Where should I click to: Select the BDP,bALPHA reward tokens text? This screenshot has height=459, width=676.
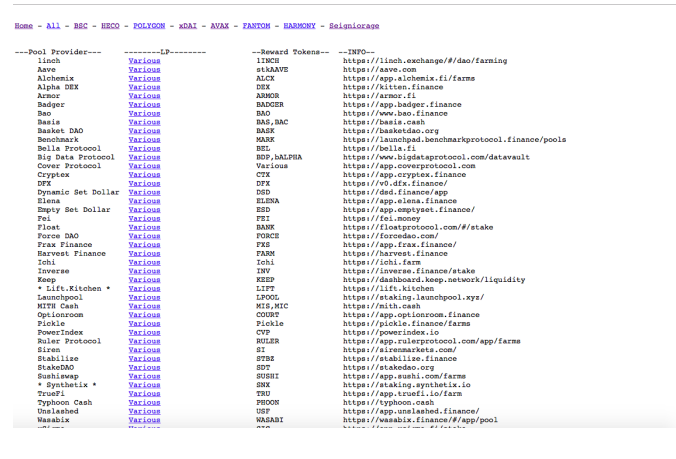click(x=279, y=157)
